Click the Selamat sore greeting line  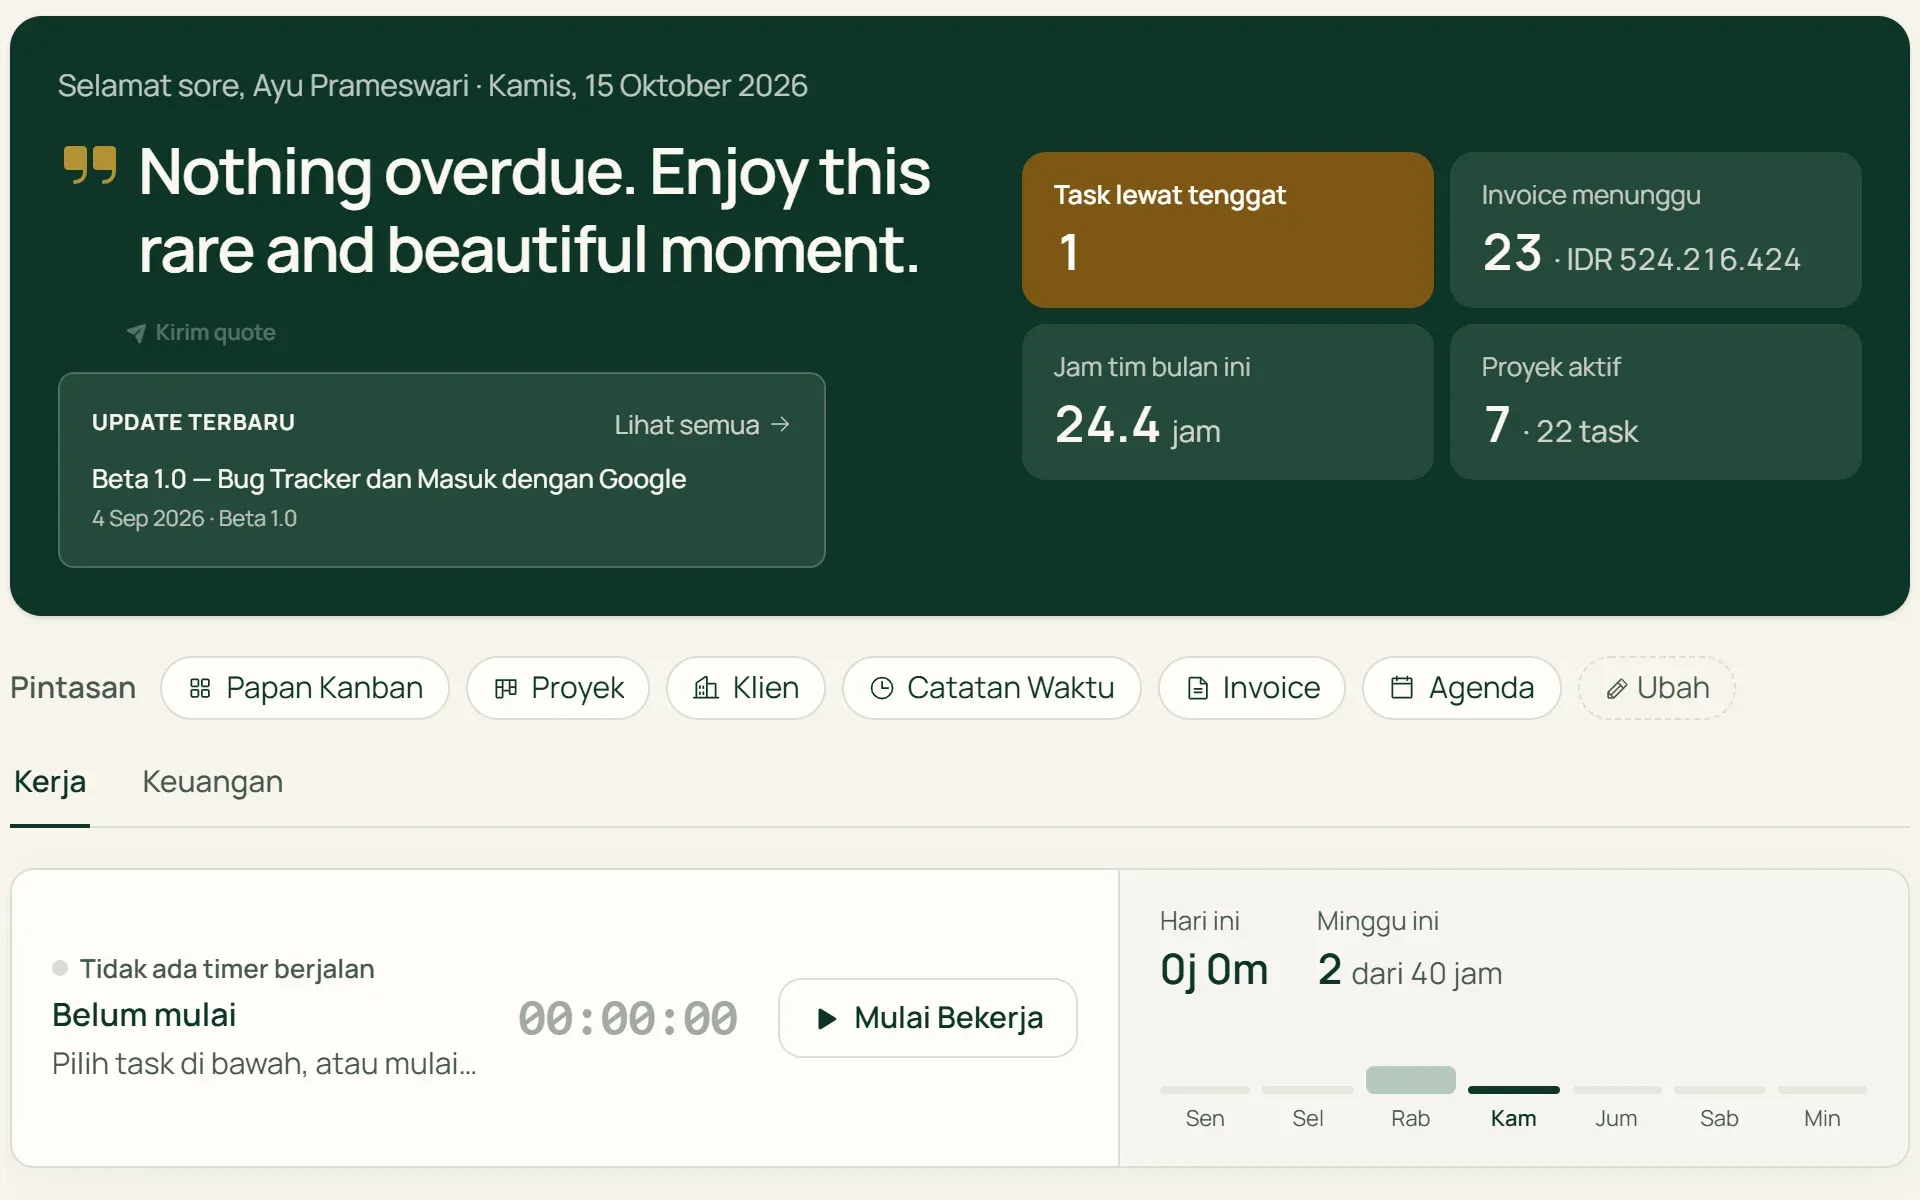[432, 86]
